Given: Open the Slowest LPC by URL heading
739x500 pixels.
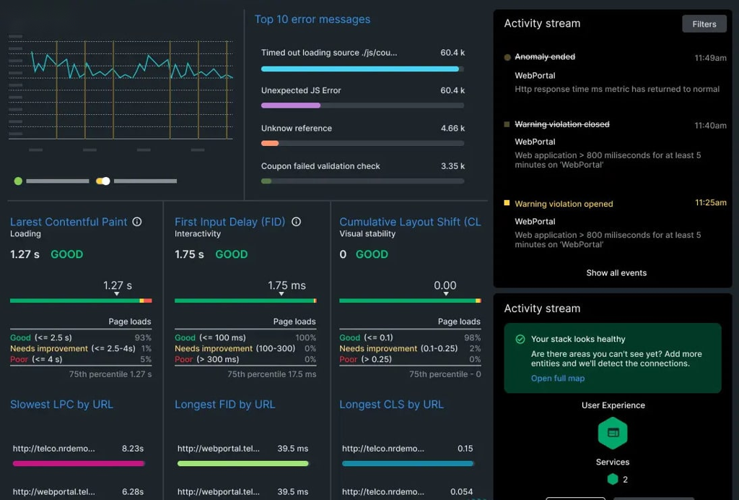Looking at the screenshot, I should pyautogui.click(x=59, y=405).
